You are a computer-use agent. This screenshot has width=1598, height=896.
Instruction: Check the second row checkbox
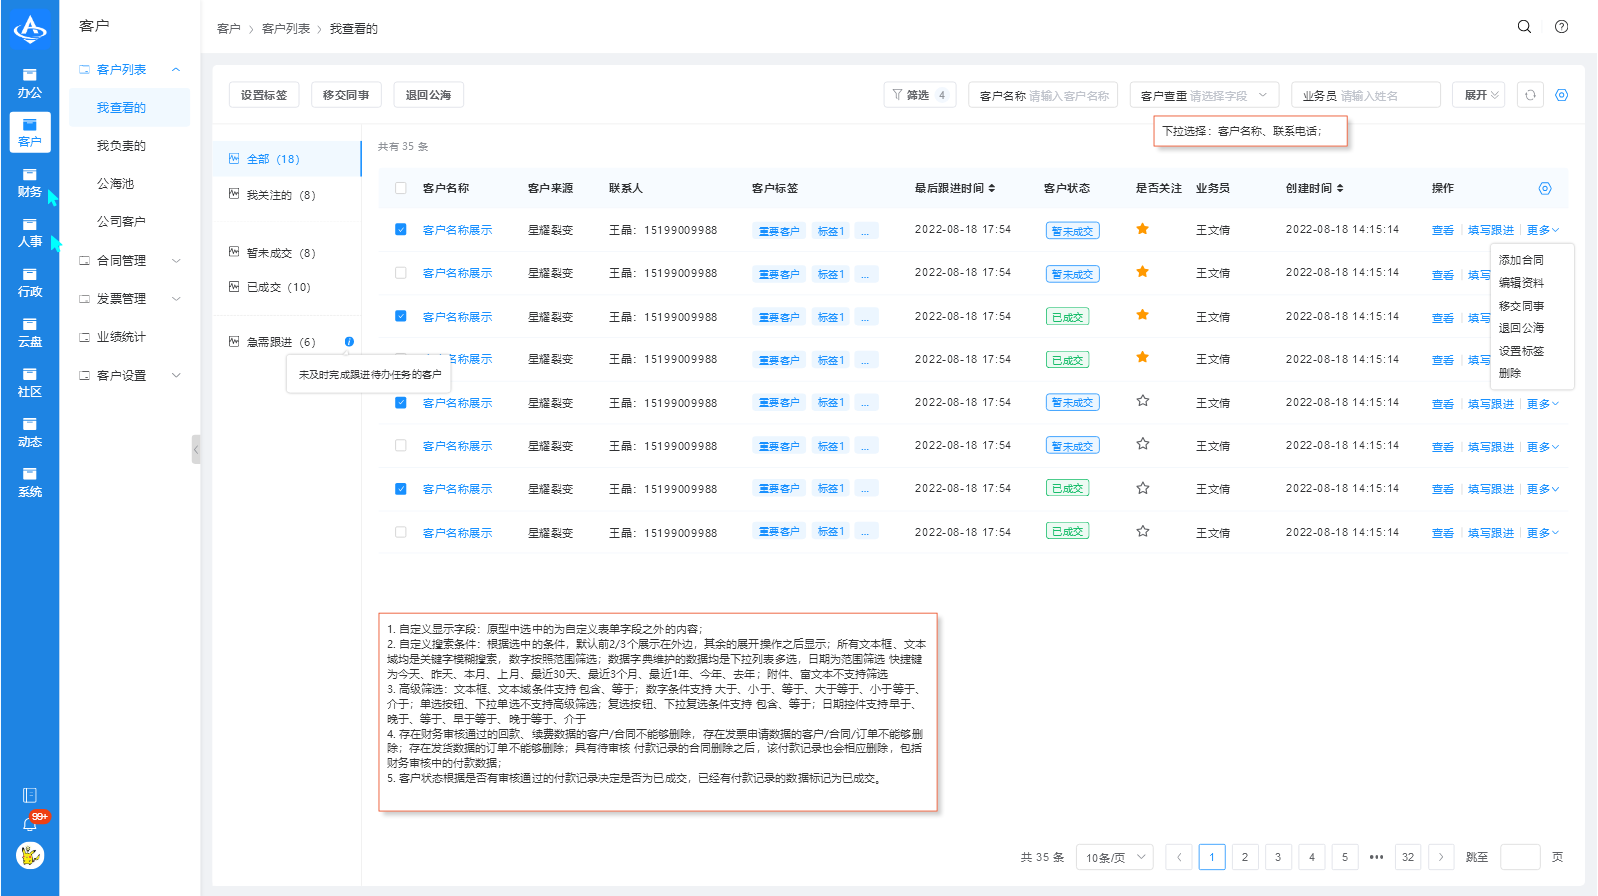click(x=401, y=272)
